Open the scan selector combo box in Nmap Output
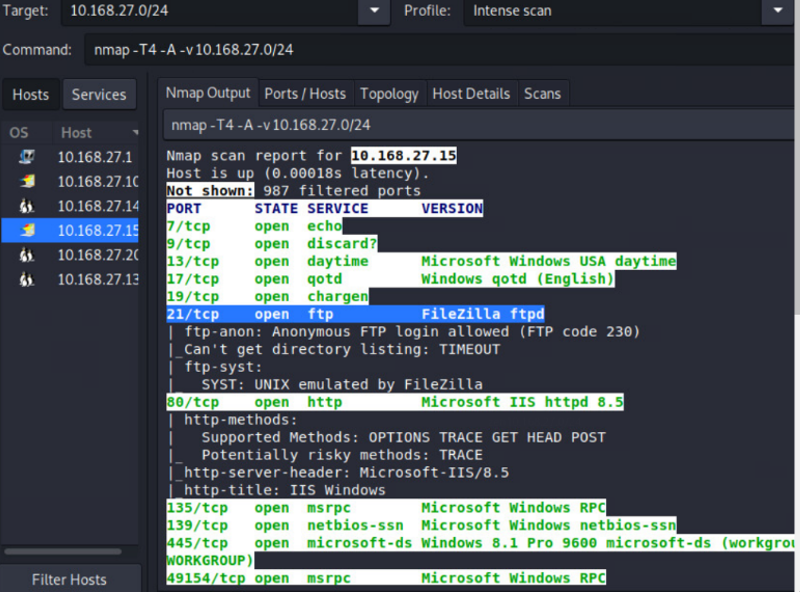 (x=479, y=125)
